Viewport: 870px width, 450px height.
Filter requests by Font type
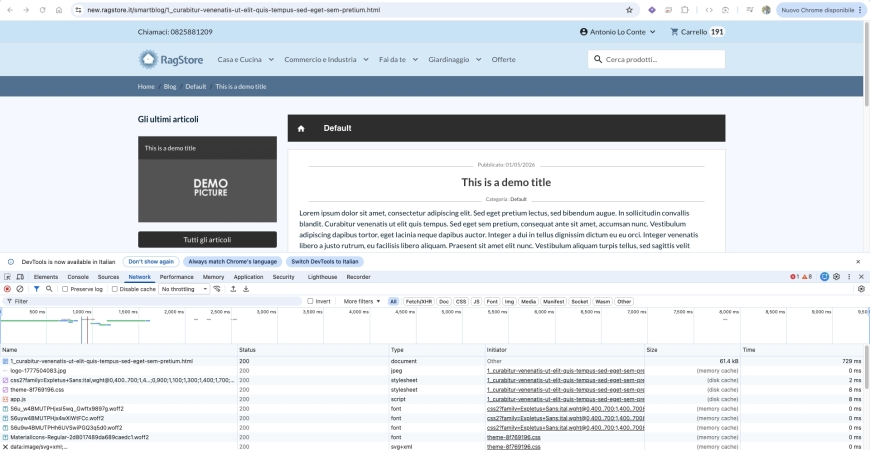point(492,301)
